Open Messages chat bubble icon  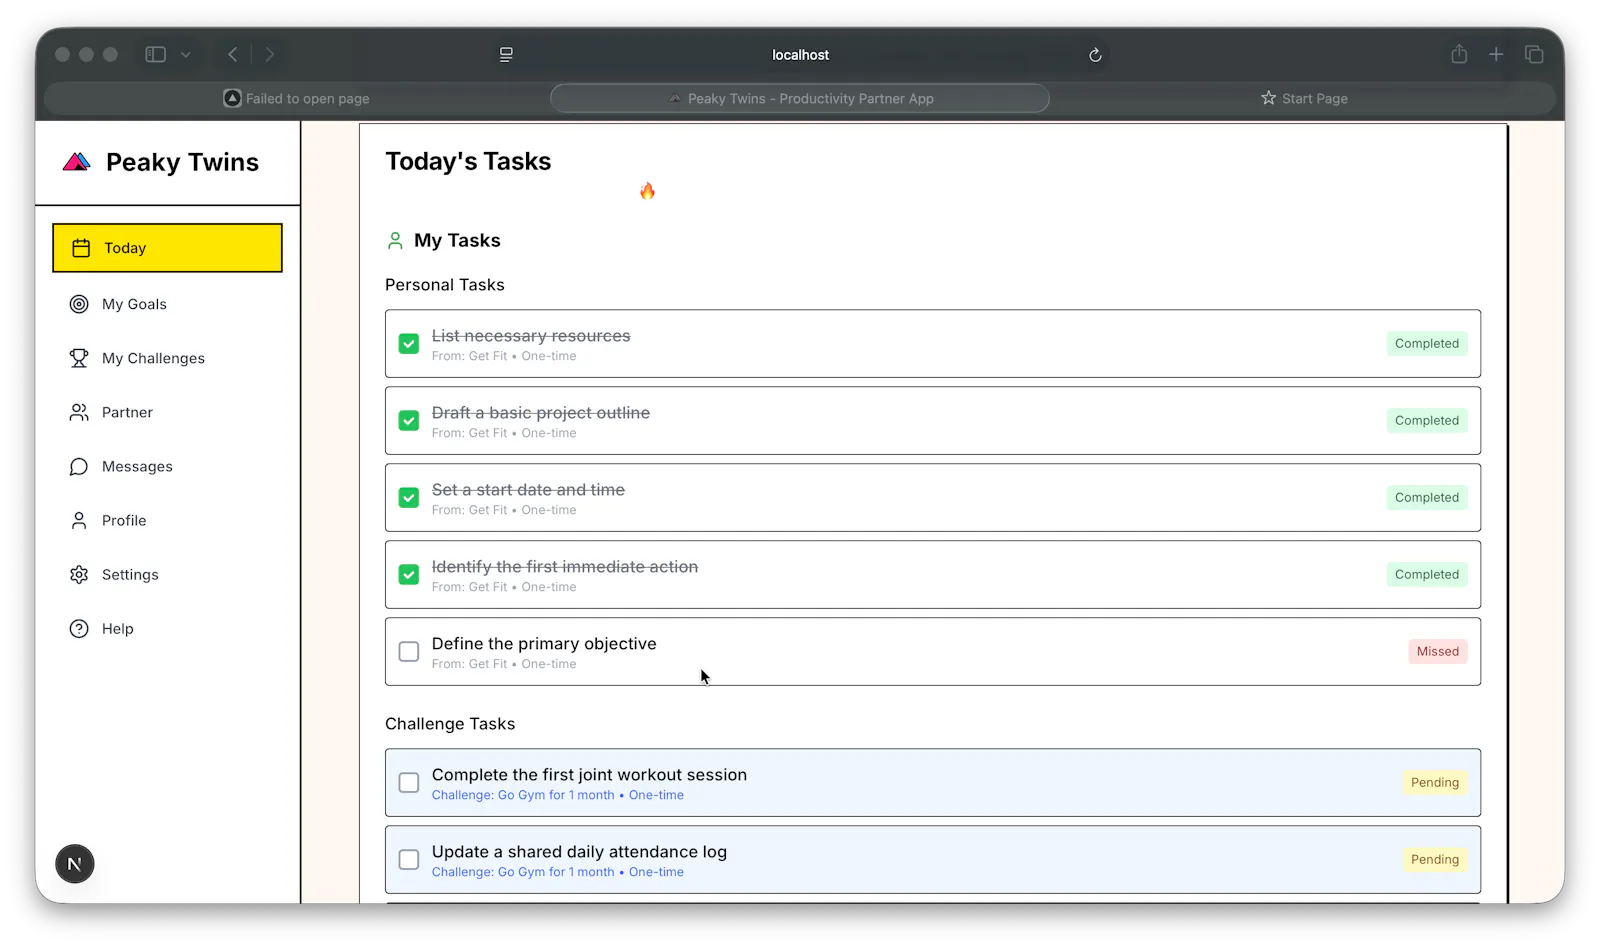[79, 466]
